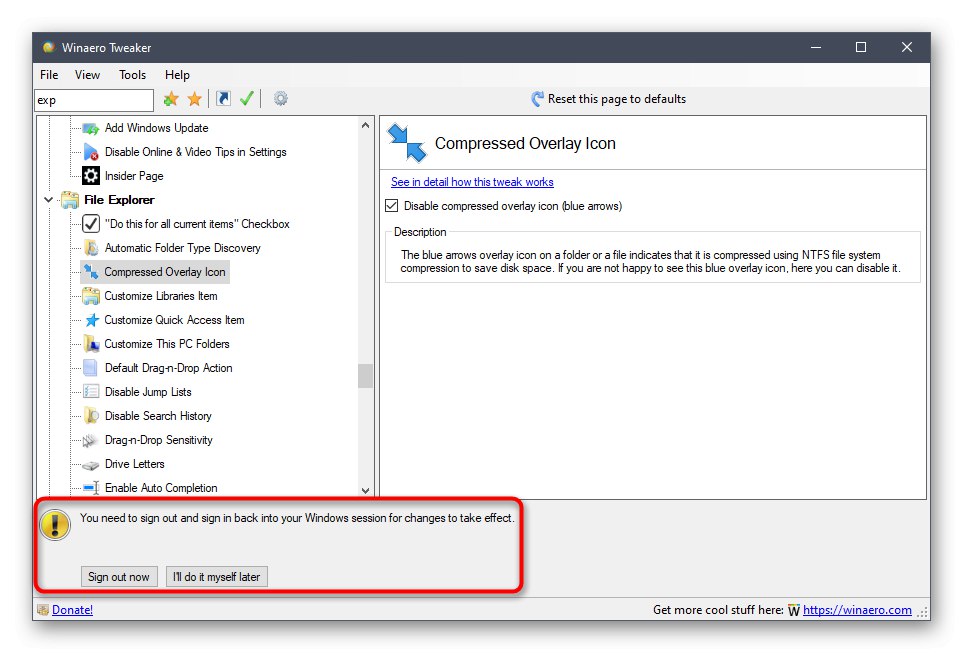
Task: Click the tree scrollbar down arrow
Action: click(365, 490)
